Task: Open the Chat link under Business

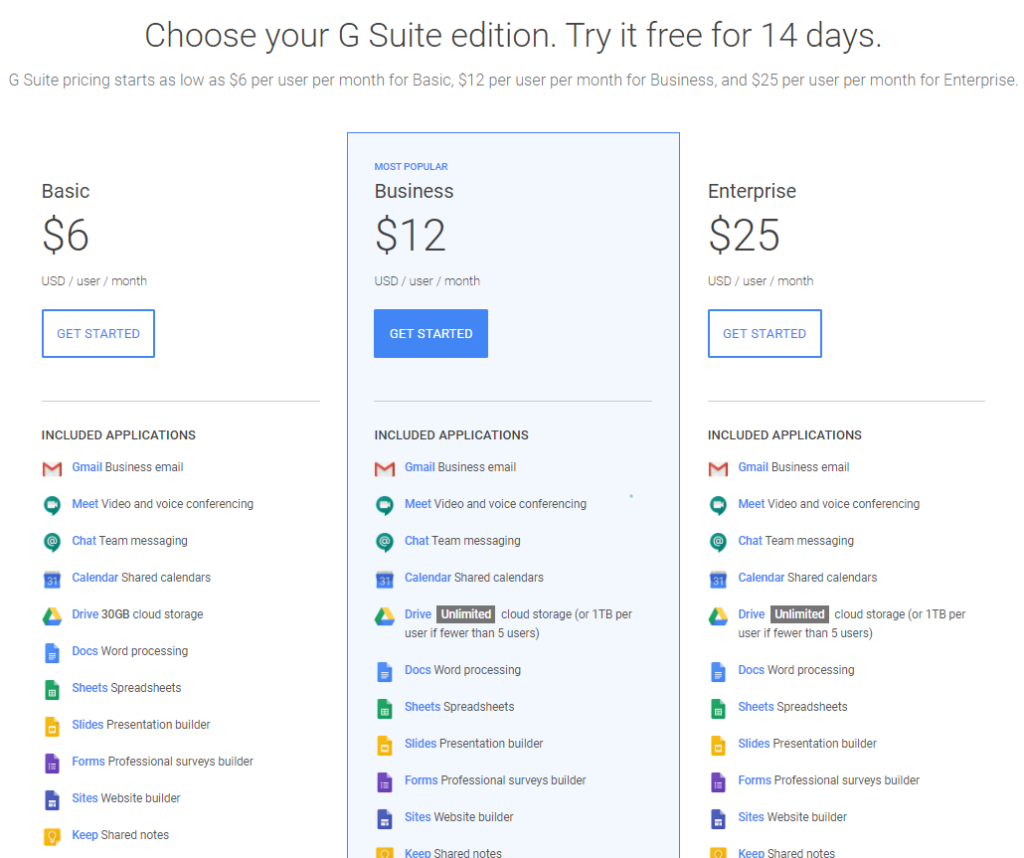Action: pos(417,541)
